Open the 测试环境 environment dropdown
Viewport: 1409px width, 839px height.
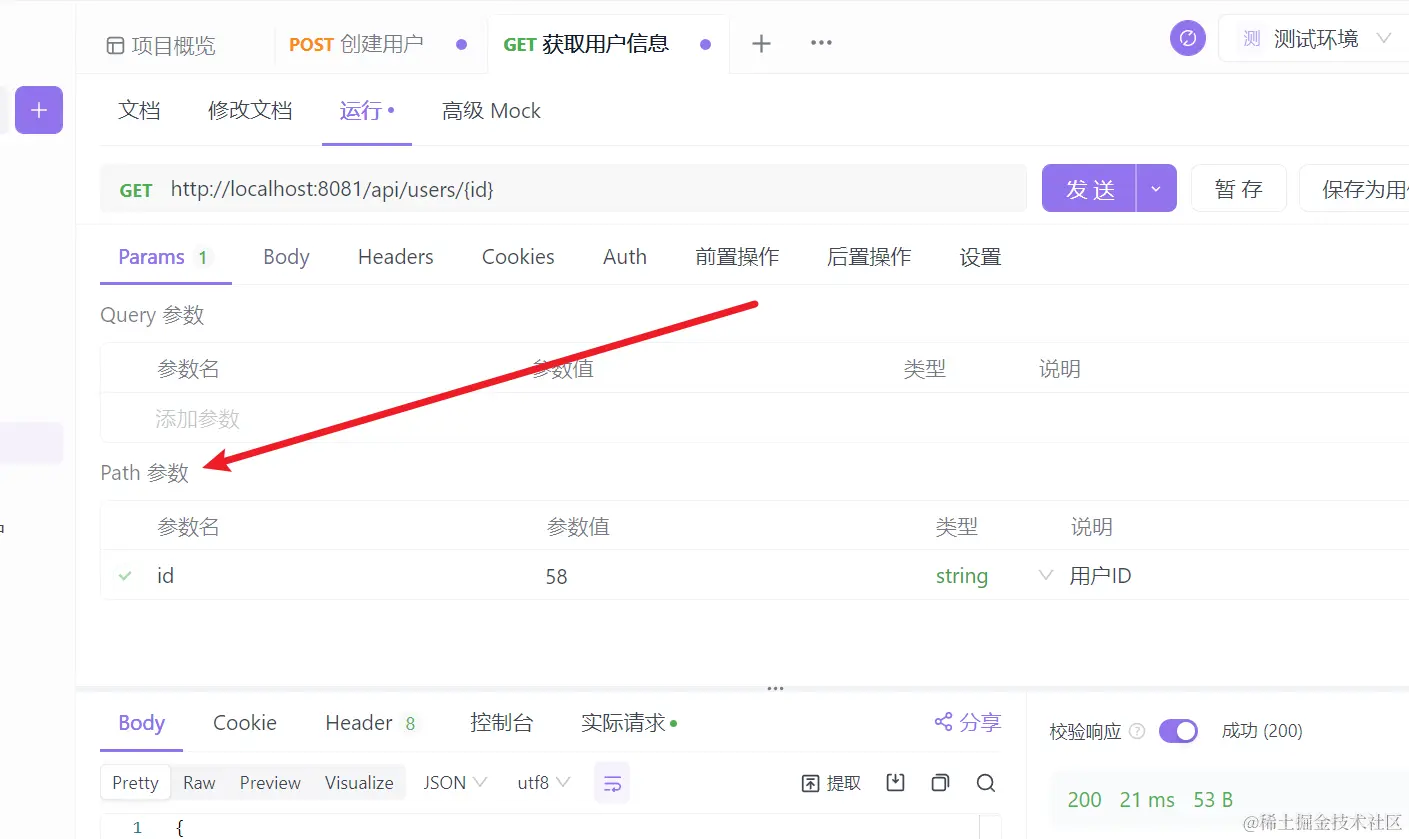point(1317,39)
